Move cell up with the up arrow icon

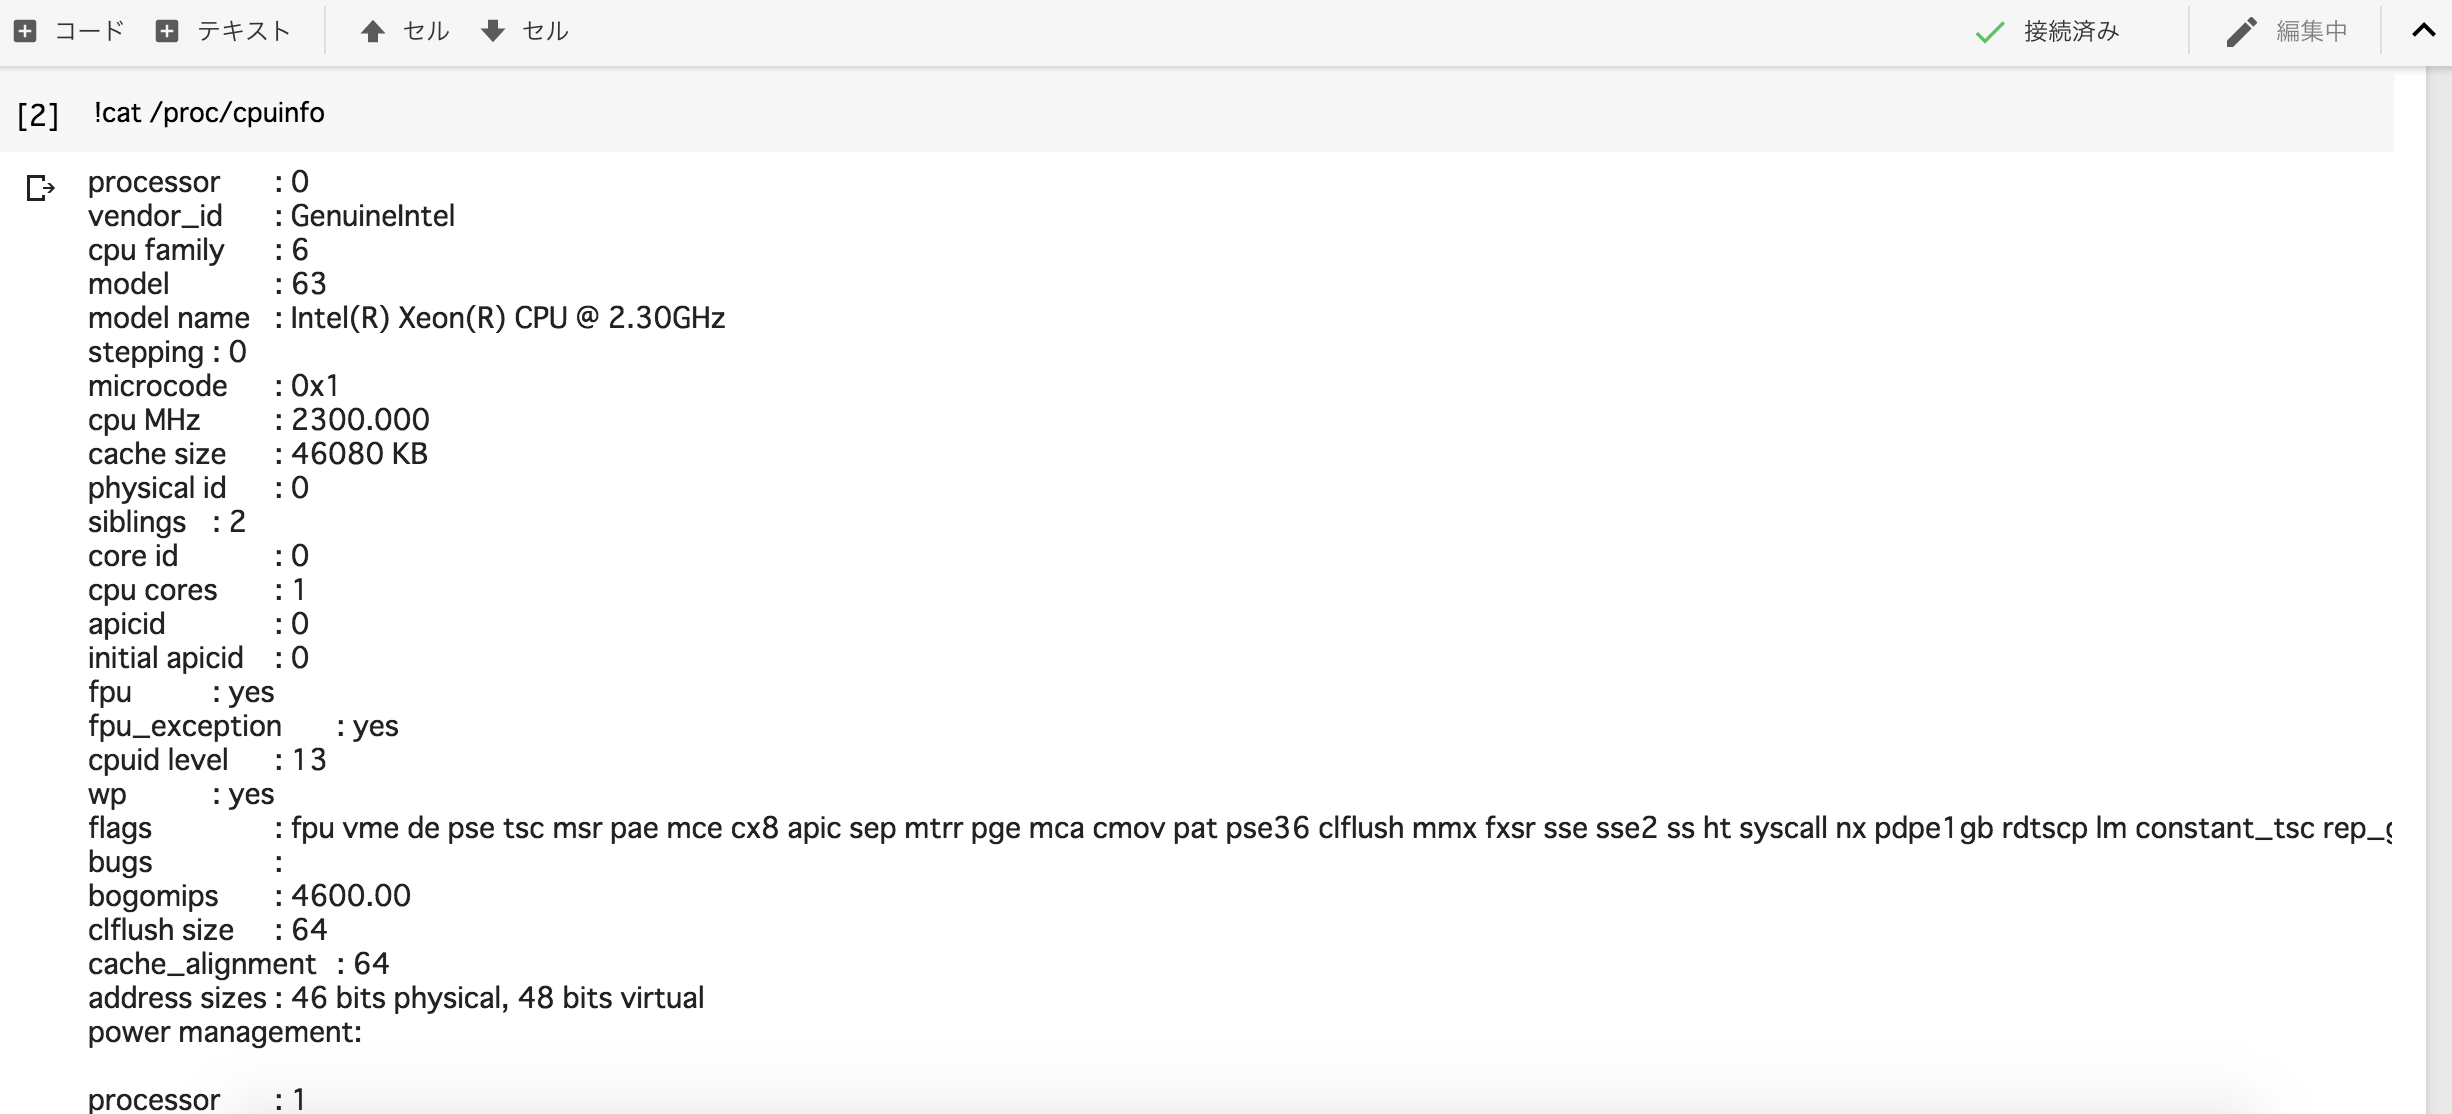373,31
